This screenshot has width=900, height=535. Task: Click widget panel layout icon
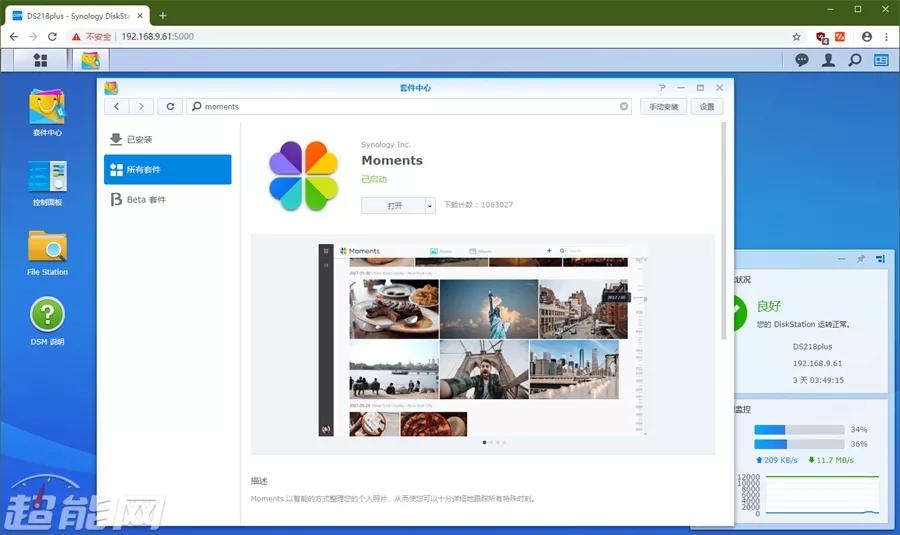[x=880, y=259]
